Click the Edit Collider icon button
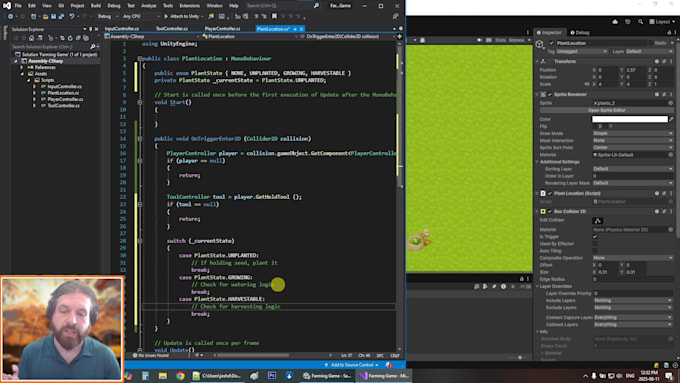Image resolution: width=680 pixels, height=383 pixels. [597, 221]
